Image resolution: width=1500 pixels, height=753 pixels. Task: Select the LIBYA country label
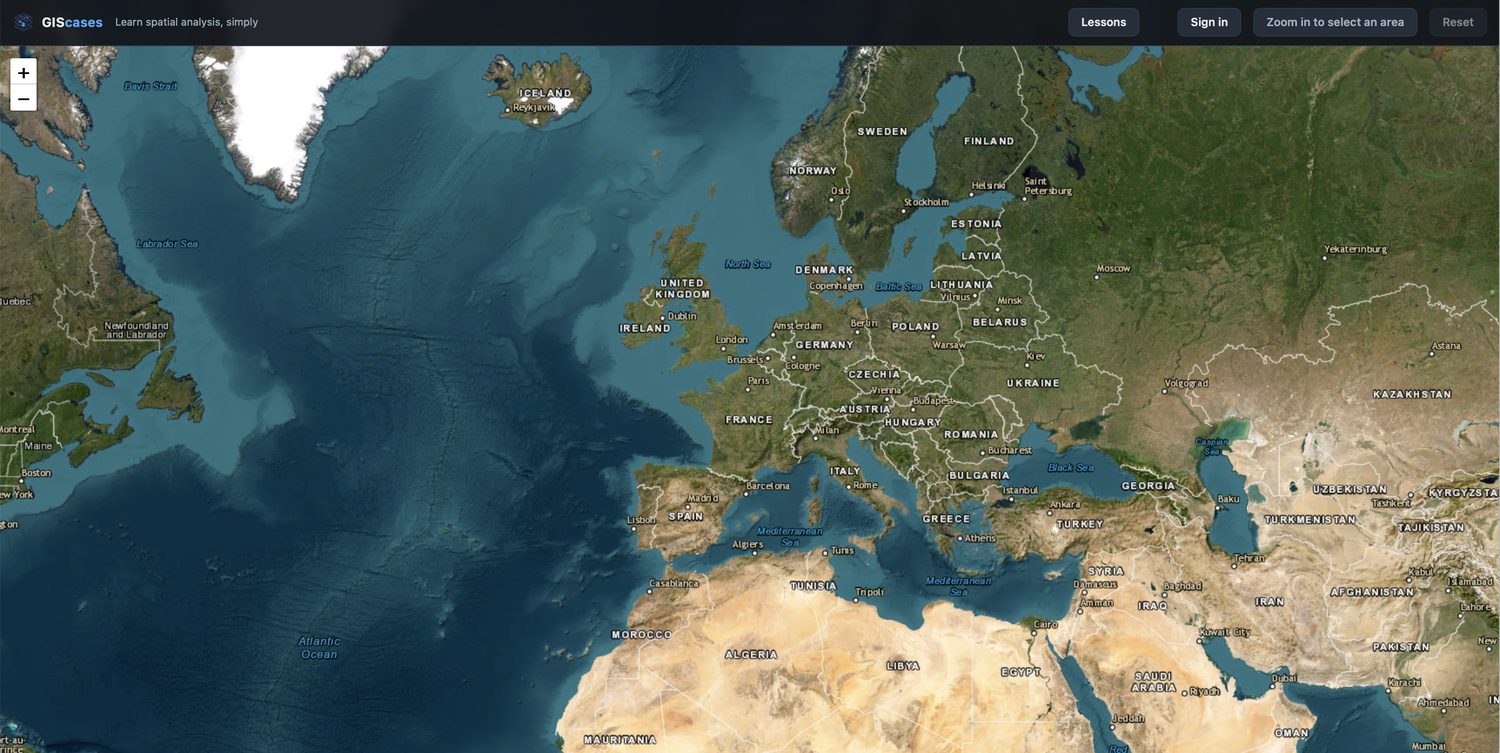coord(903,666)
